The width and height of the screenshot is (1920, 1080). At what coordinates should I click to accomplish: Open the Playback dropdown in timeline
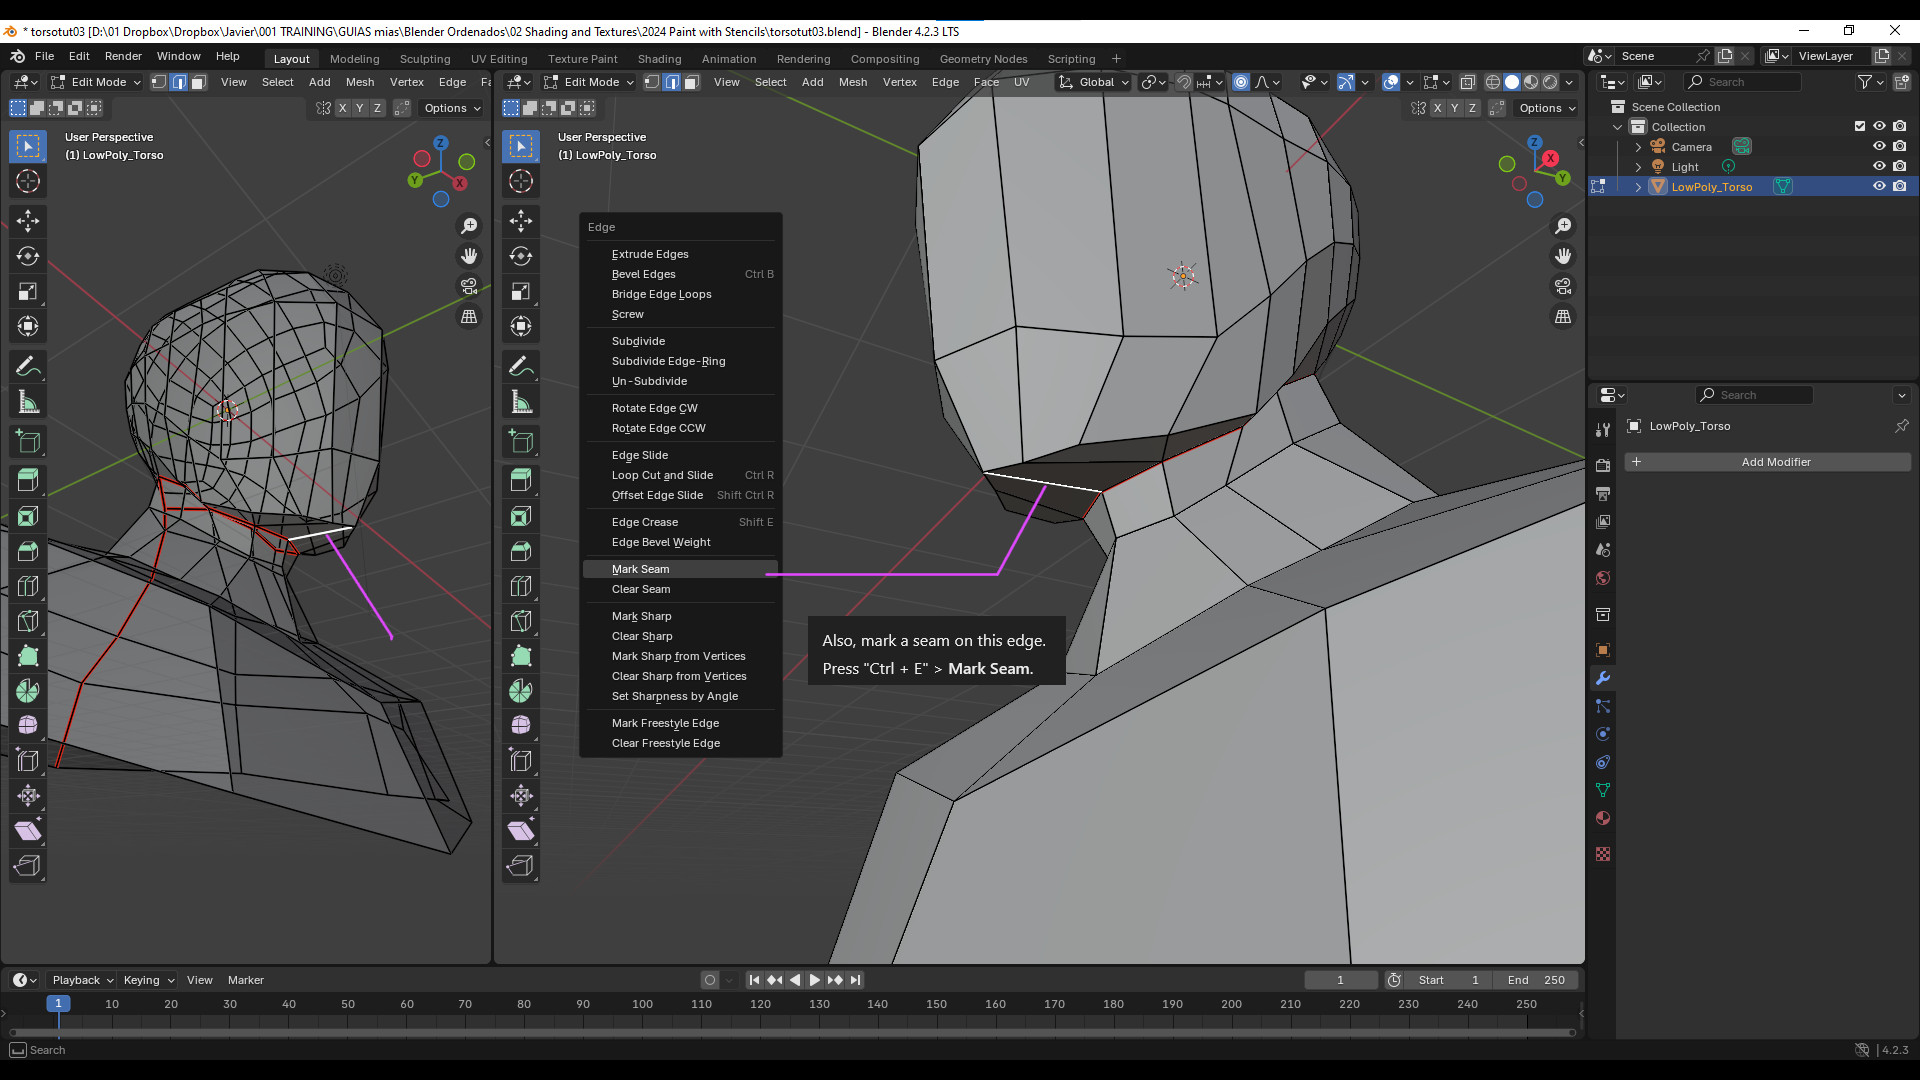coord(82,980)
